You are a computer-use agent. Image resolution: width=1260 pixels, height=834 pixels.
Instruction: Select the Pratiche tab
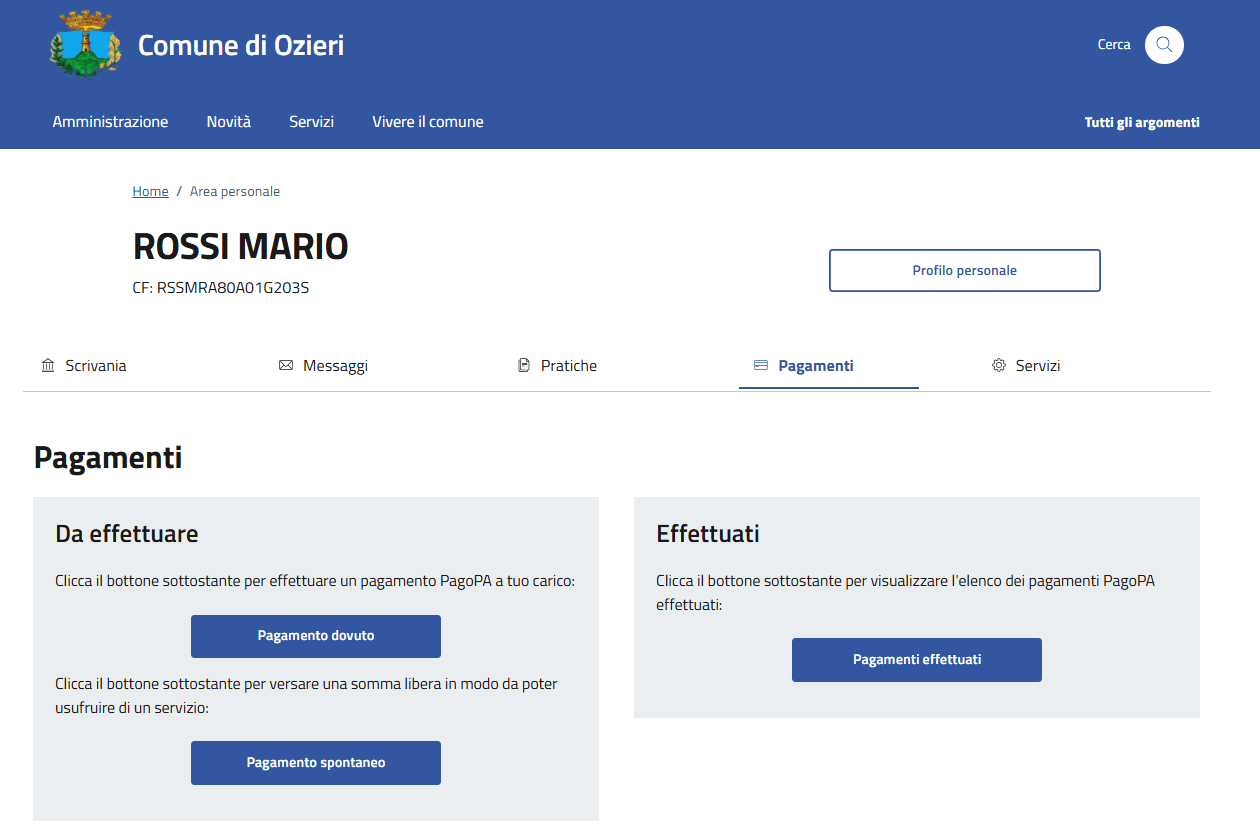557,366
